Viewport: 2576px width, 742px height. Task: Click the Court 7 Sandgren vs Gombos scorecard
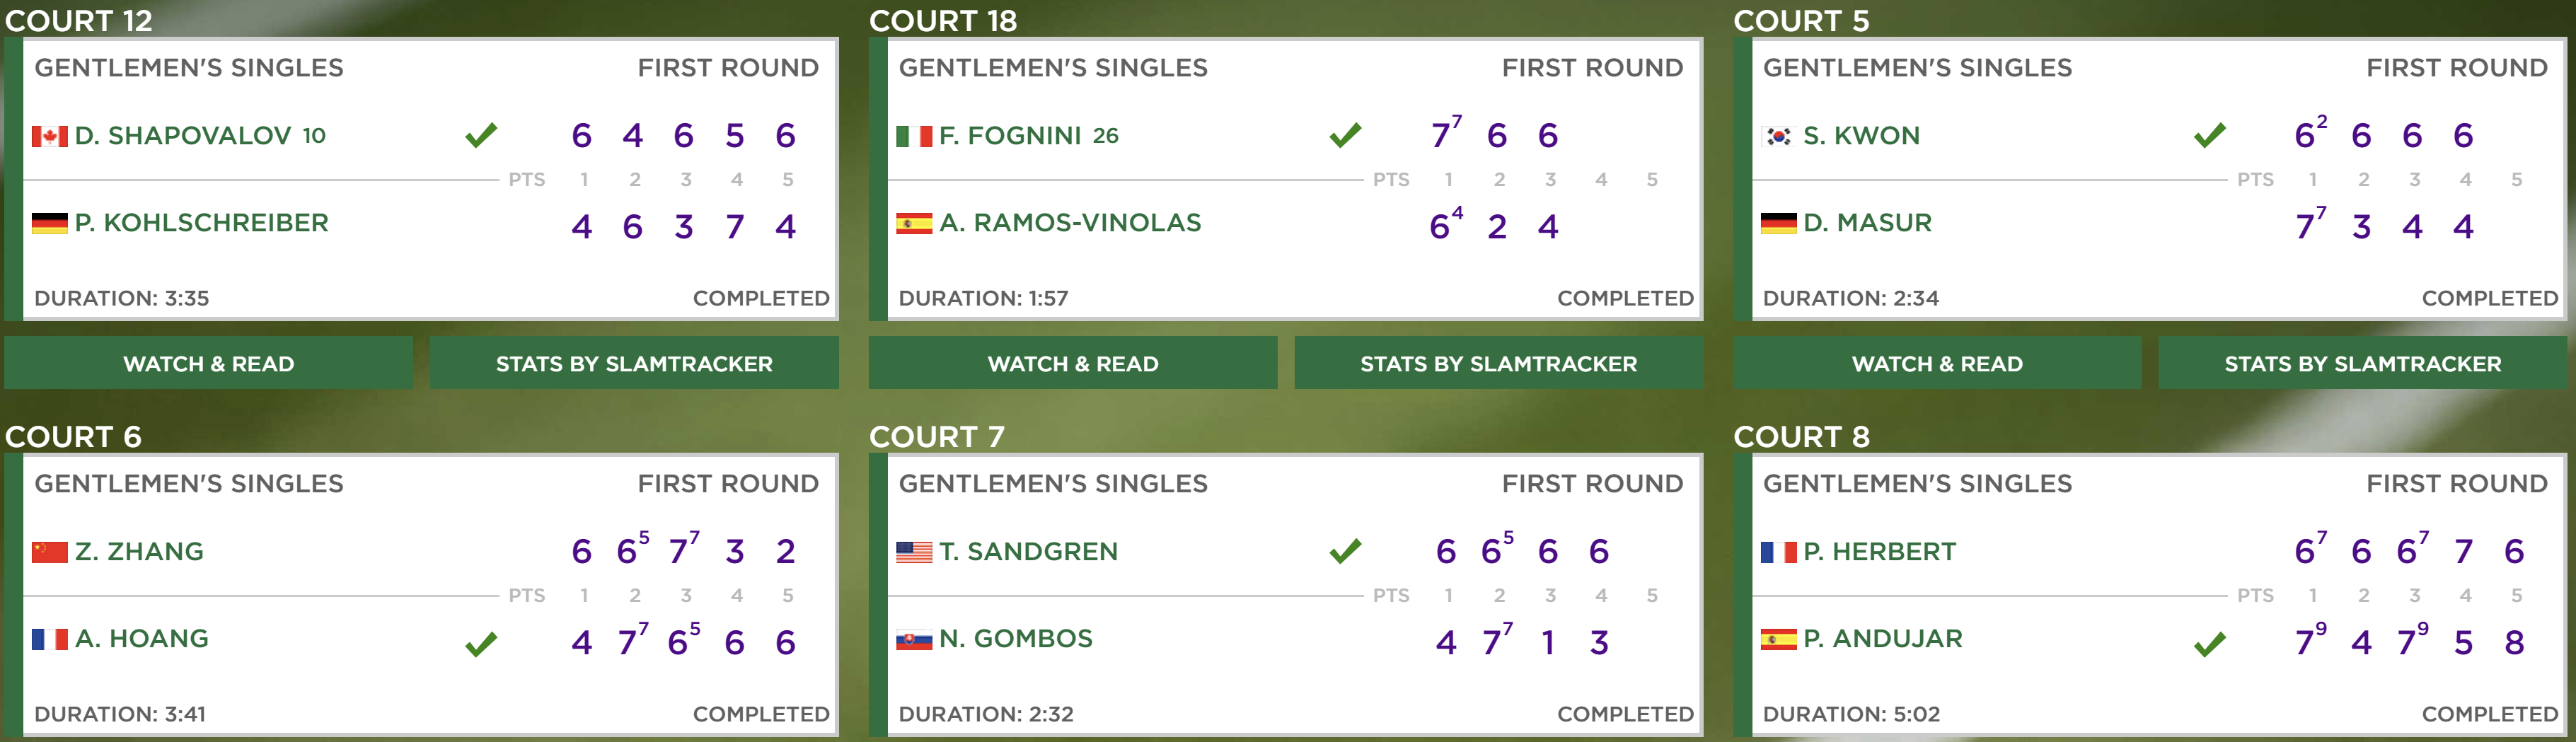click(x=1286, y=595)
